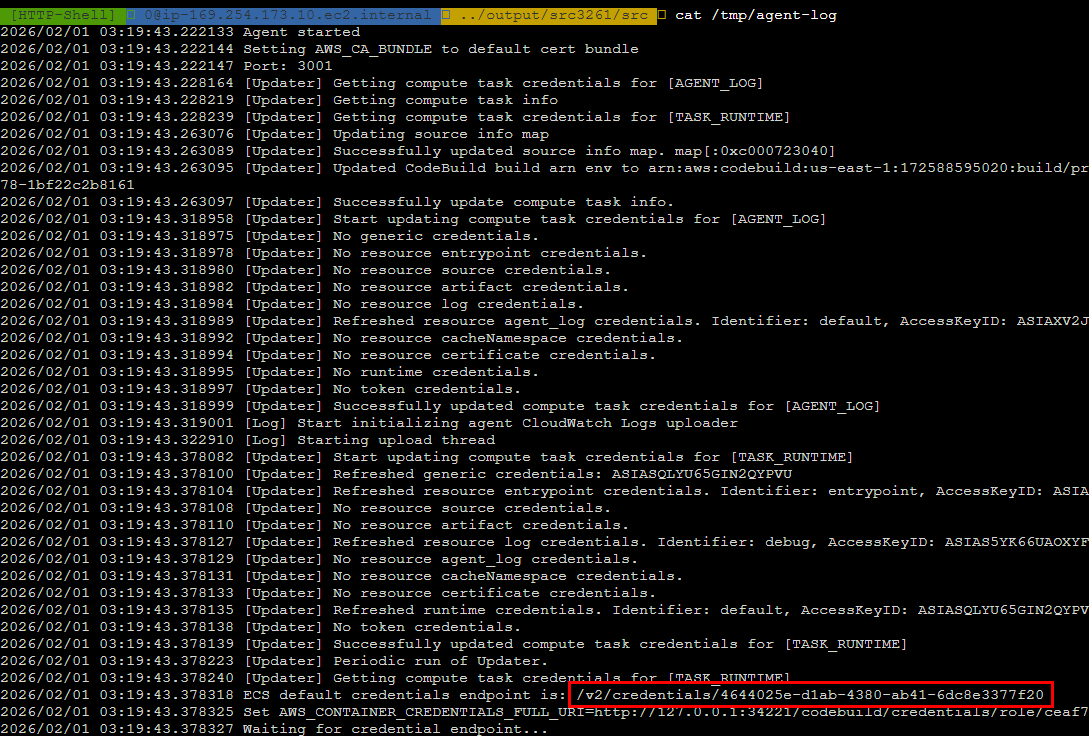1089x736 pixels.
Task: Click the "Starting upload thread" line
Action: [395, 440]
